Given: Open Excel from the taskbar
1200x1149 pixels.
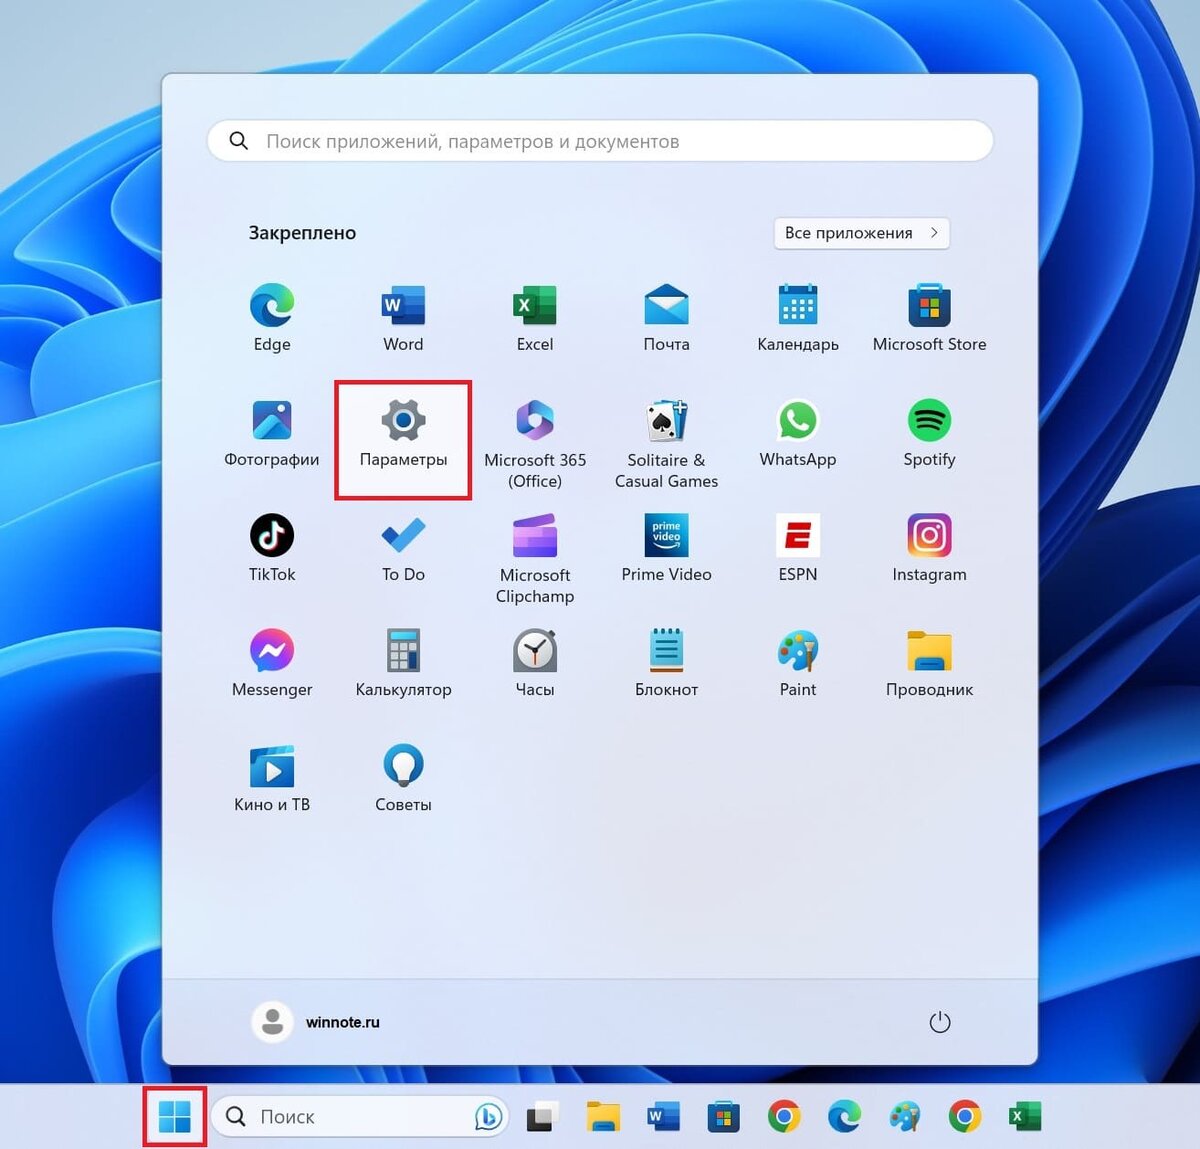Looking at the screenshot, I should (x=1025, y=1116).
